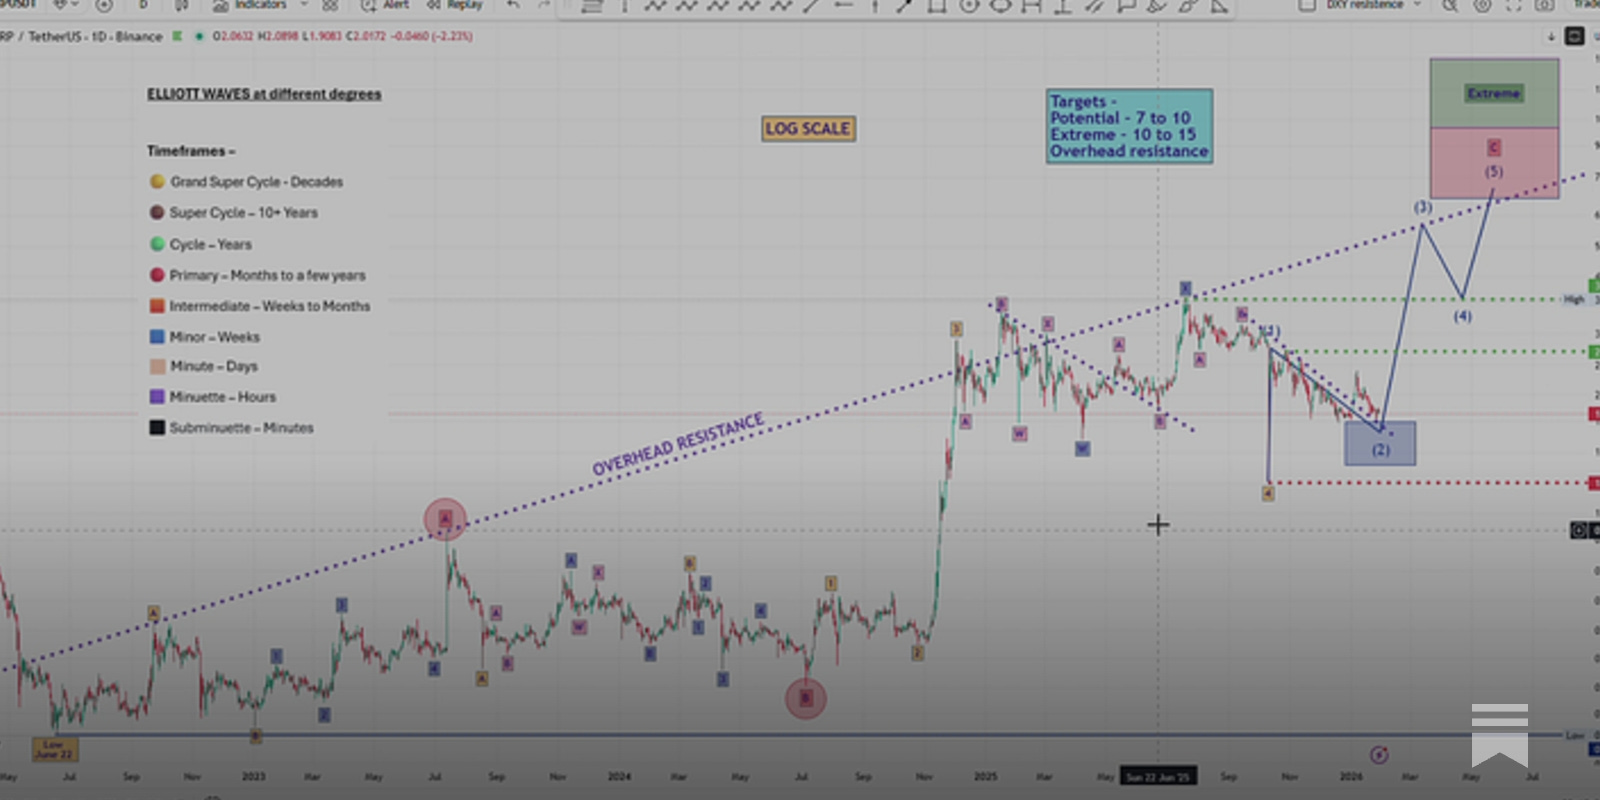Open the DXY resistance layout name
The height and width of the screenshot is (800, 1600).
1363,5
